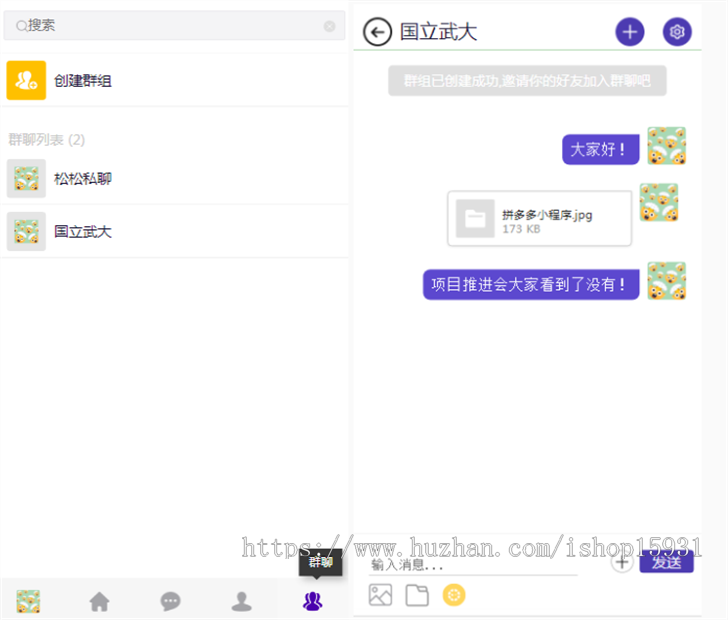Image resolution: width=728 pixels, height=620 pixels.
Task: Open group settings gear icon
Action: pyautogui.click(x=677, y=32)
